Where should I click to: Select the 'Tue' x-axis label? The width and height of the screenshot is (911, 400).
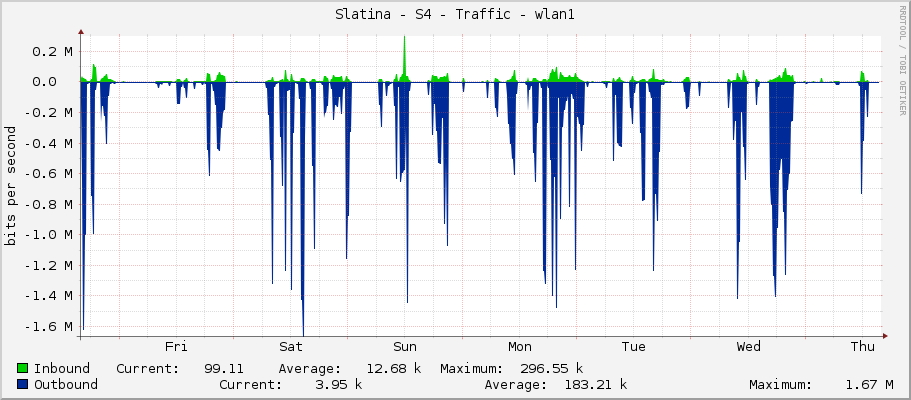click(x=633, y=347)
